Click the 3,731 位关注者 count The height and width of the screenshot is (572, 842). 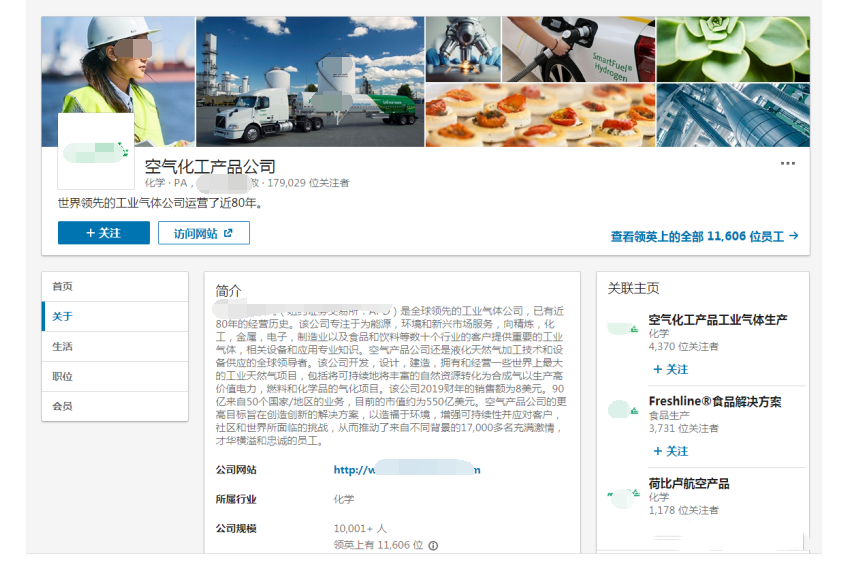[683, 428]
